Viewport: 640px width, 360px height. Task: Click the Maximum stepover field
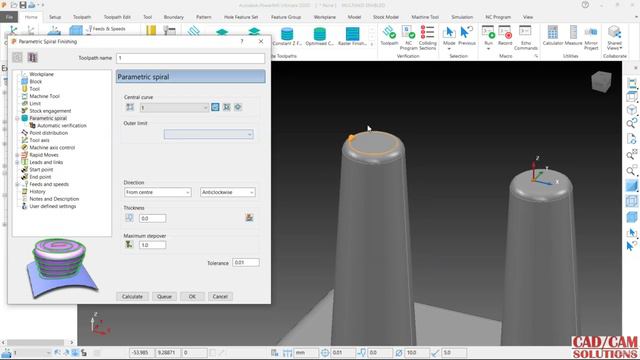[152, 245]
